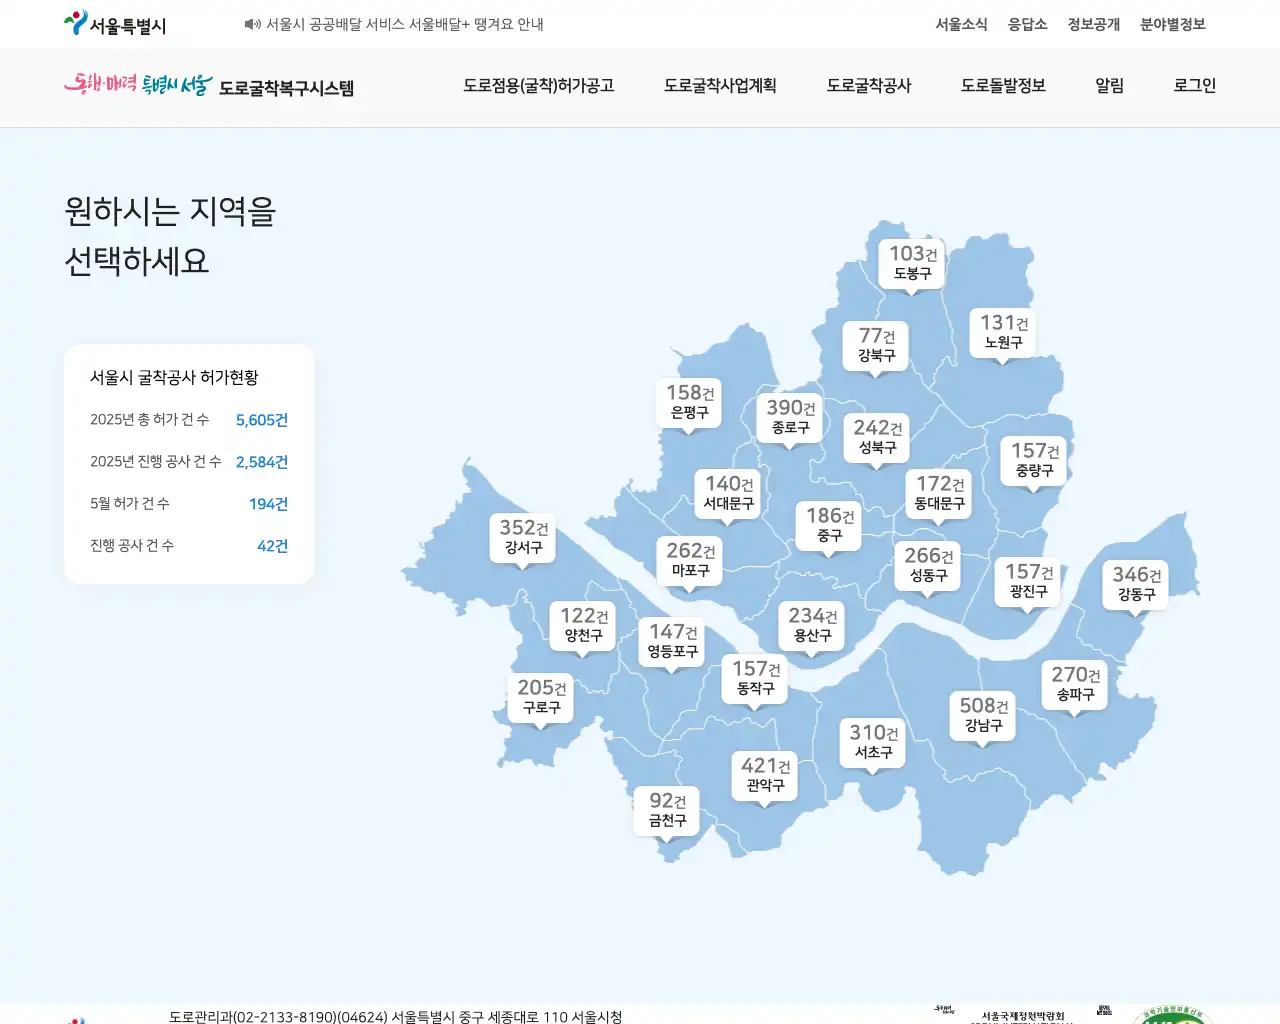Select the 광진구 157건 map label
This screenshot has width=1280, height=1024.
point(1028,581)
